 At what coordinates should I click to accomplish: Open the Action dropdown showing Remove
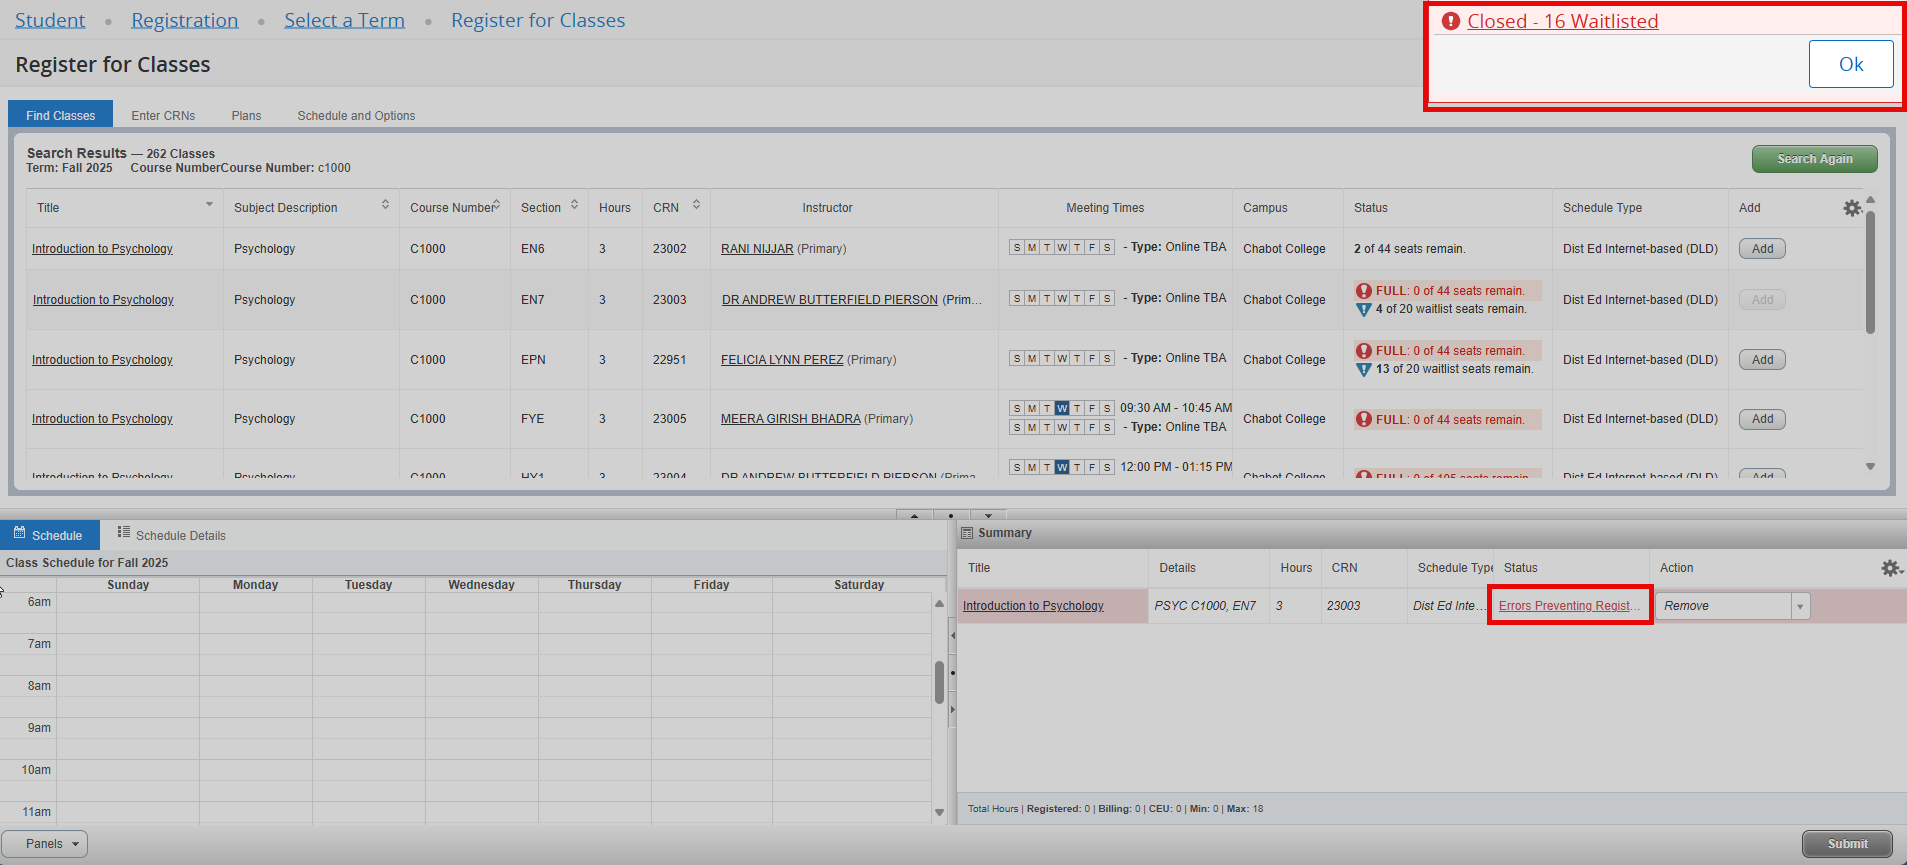(x=1799, y=606)
